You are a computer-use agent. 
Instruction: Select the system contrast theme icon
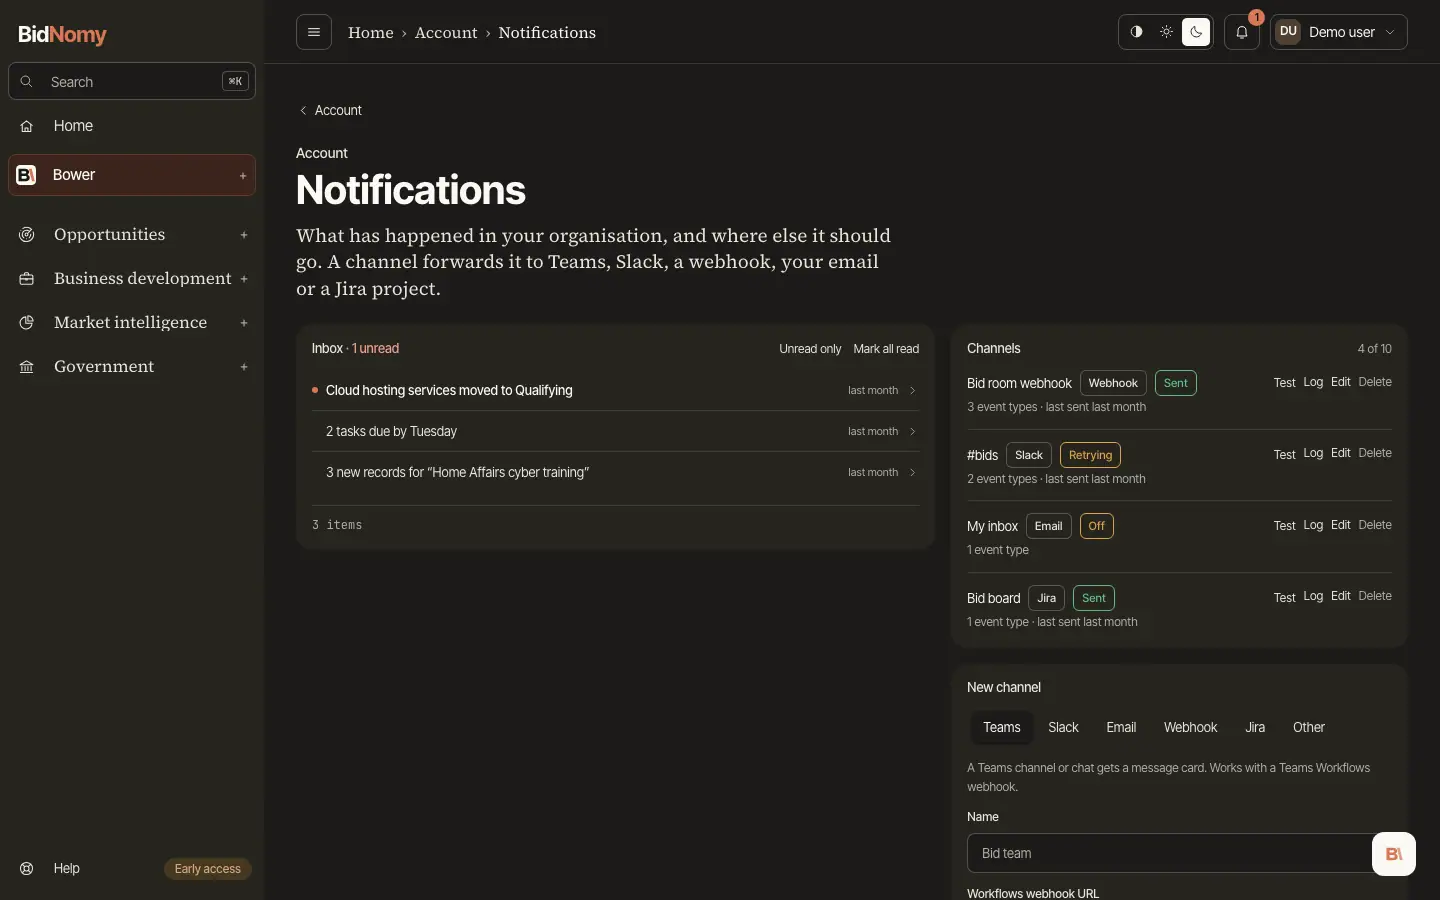coord(1136,32)
